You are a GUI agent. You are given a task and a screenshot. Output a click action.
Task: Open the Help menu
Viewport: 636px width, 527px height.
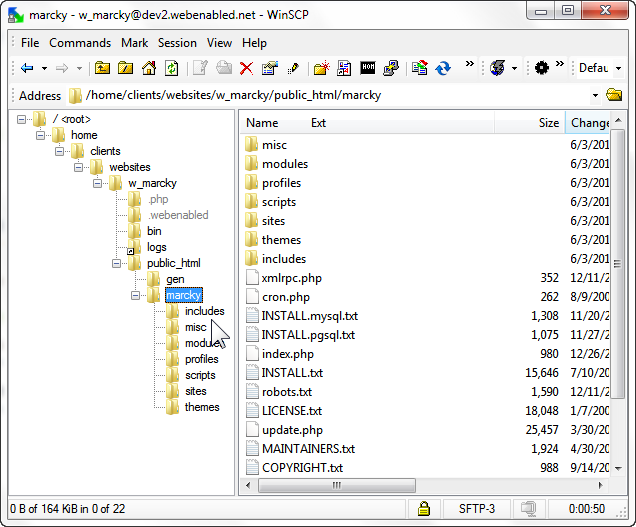(254, 43)
